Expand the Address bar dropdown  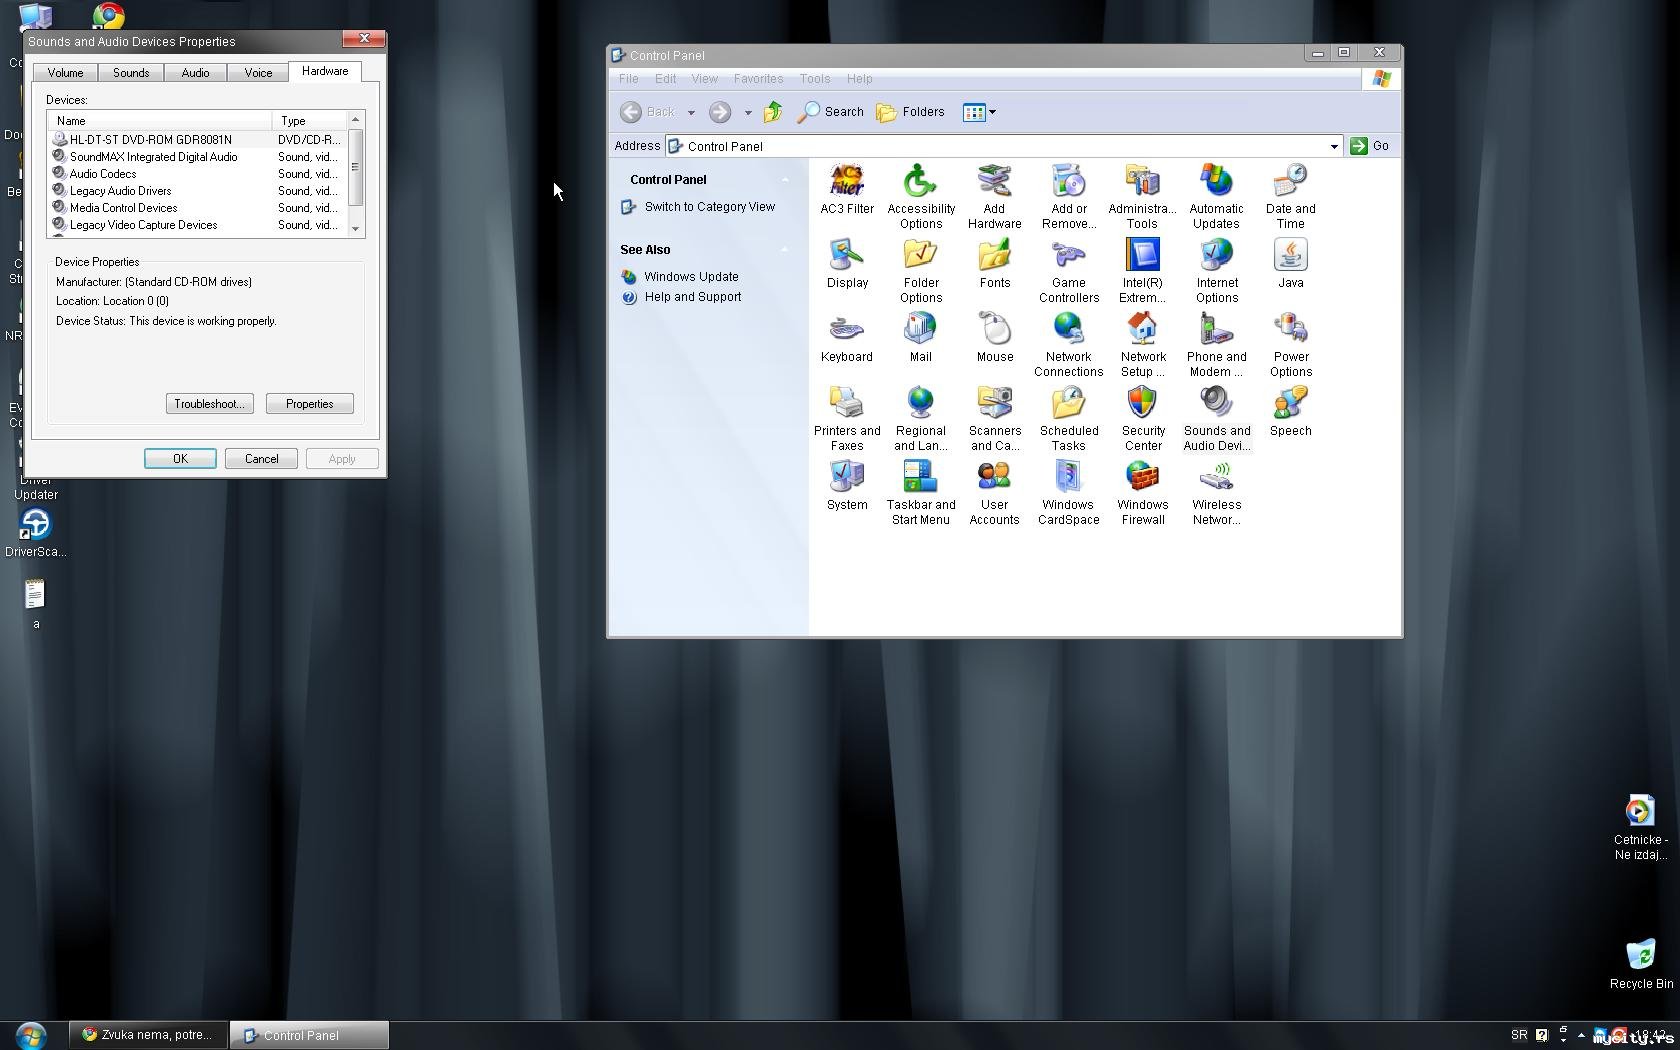point(1333,146)
